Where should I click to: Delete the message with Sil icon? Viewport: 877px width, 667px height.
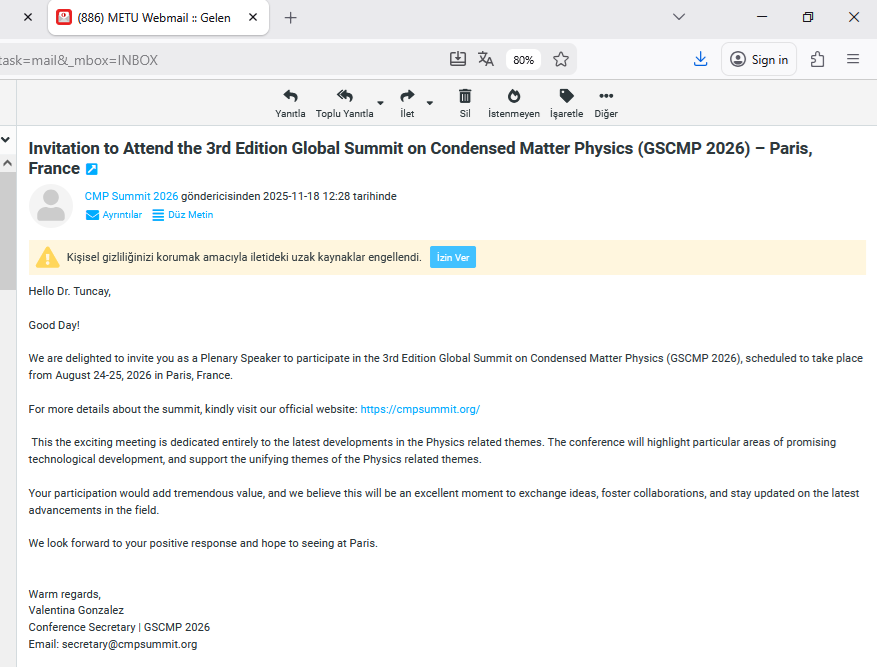(x=465, y=96)
